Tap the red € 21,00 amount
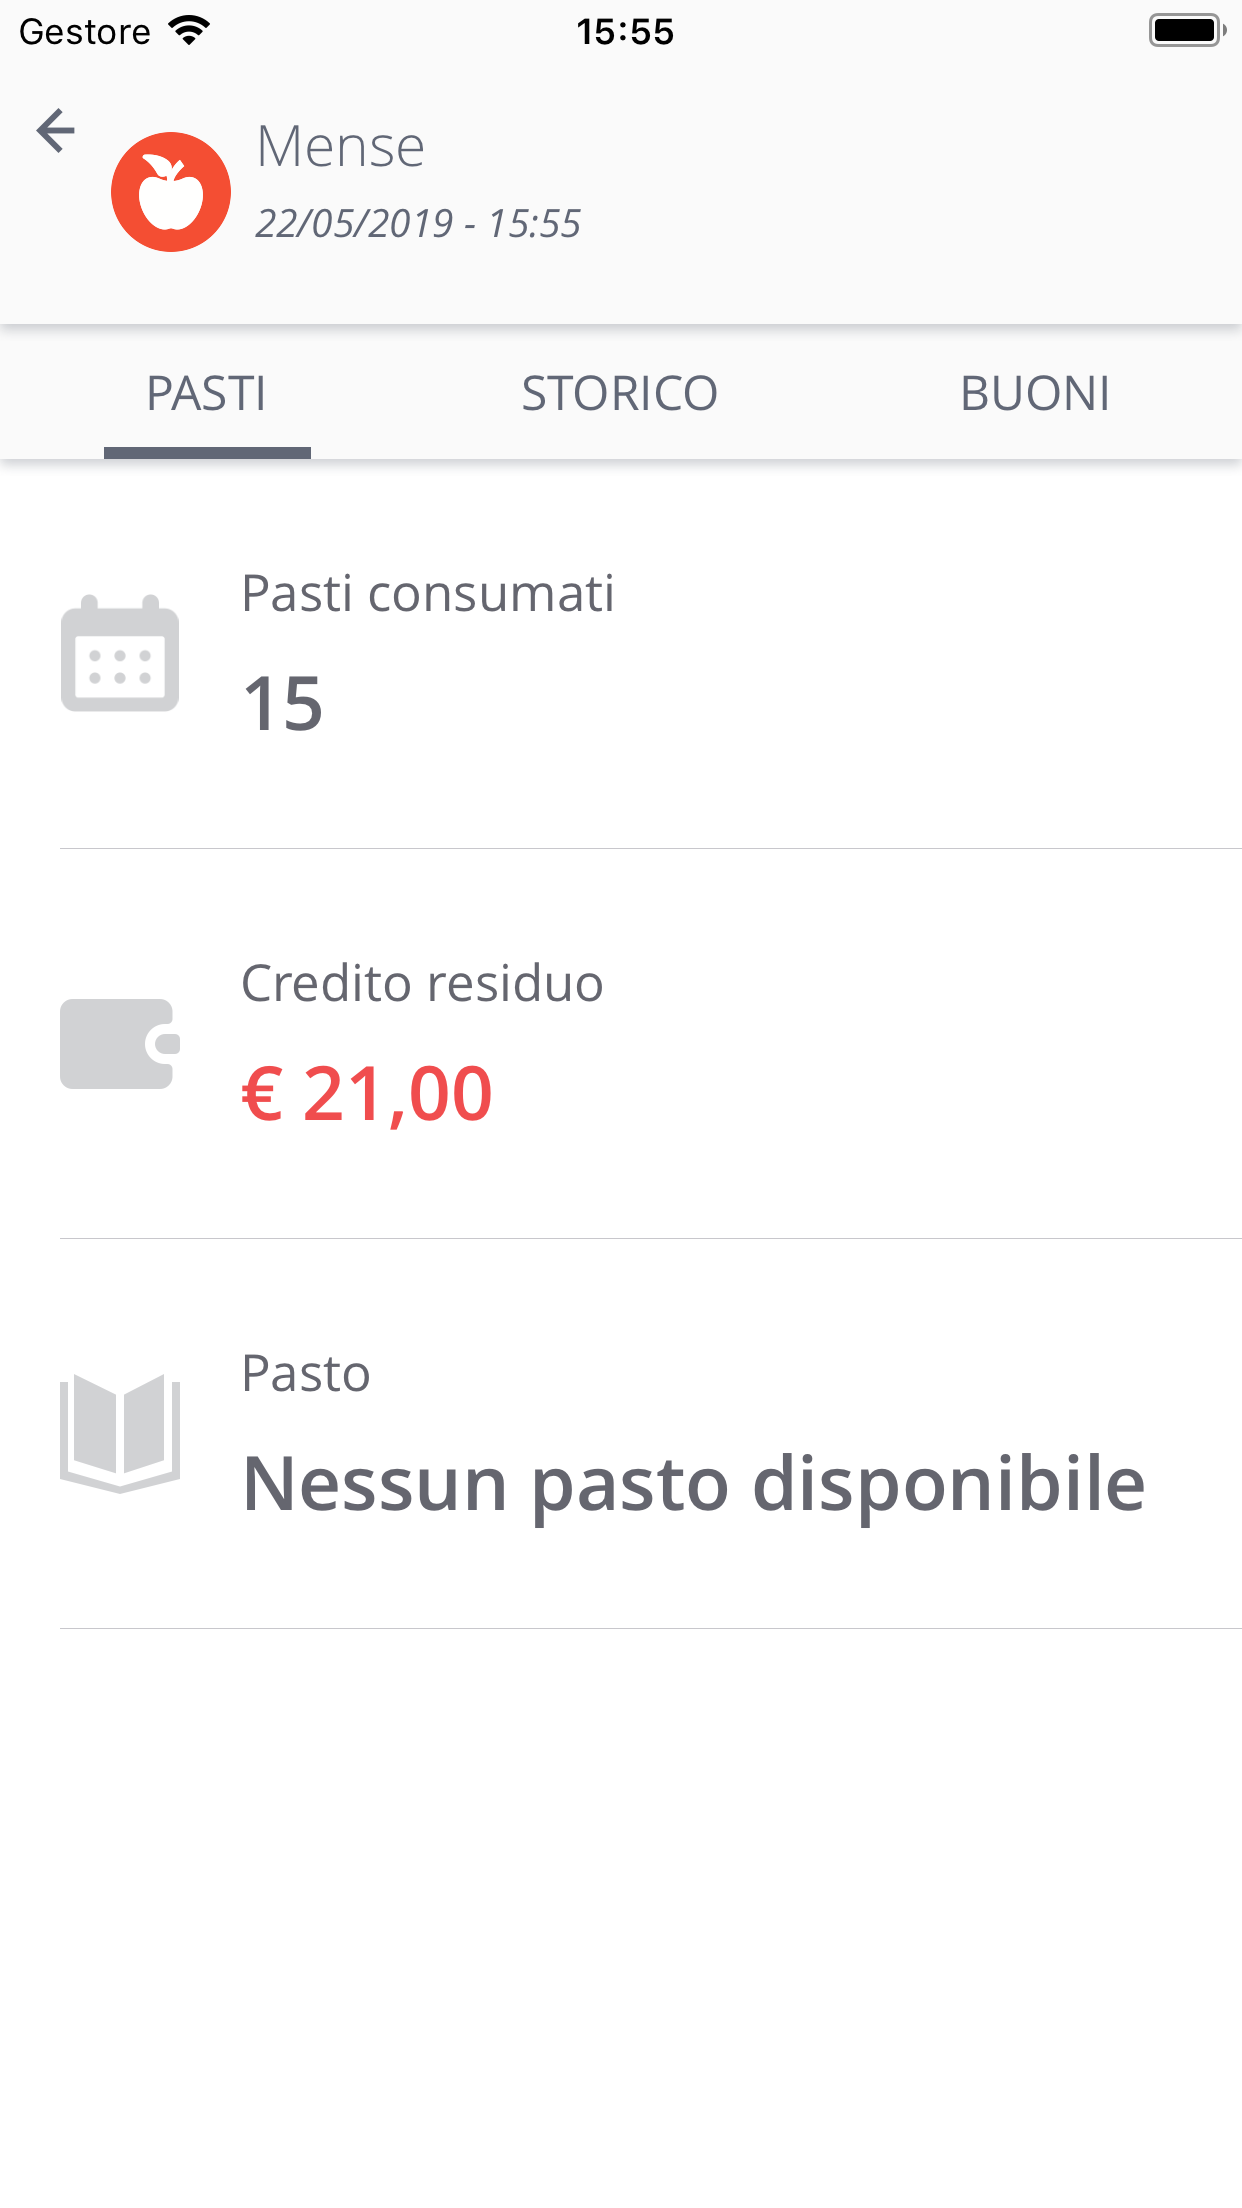 [368, 1094]
